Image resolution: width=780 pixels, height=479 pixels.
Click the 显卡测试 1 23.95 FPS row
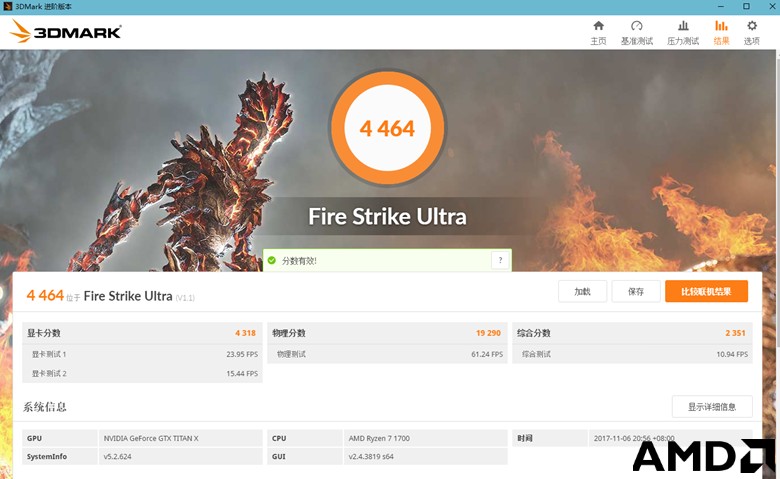coord(142,354)
